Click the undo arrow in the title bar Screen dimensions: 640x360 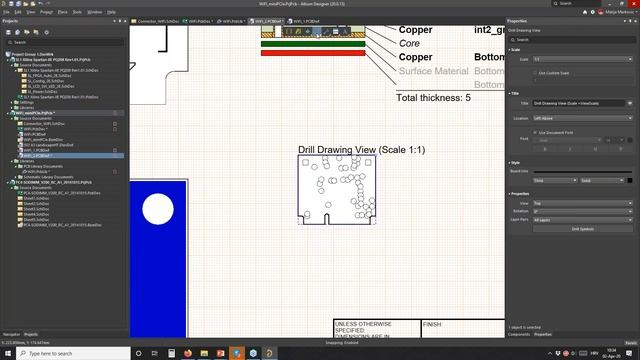pos(40,4)
